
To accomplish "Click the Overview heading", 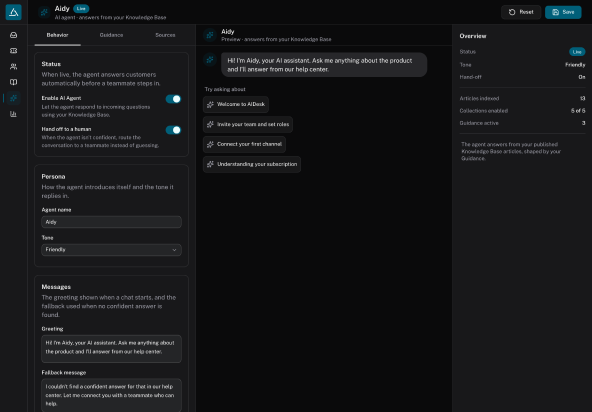I will (x=473, y=36).
